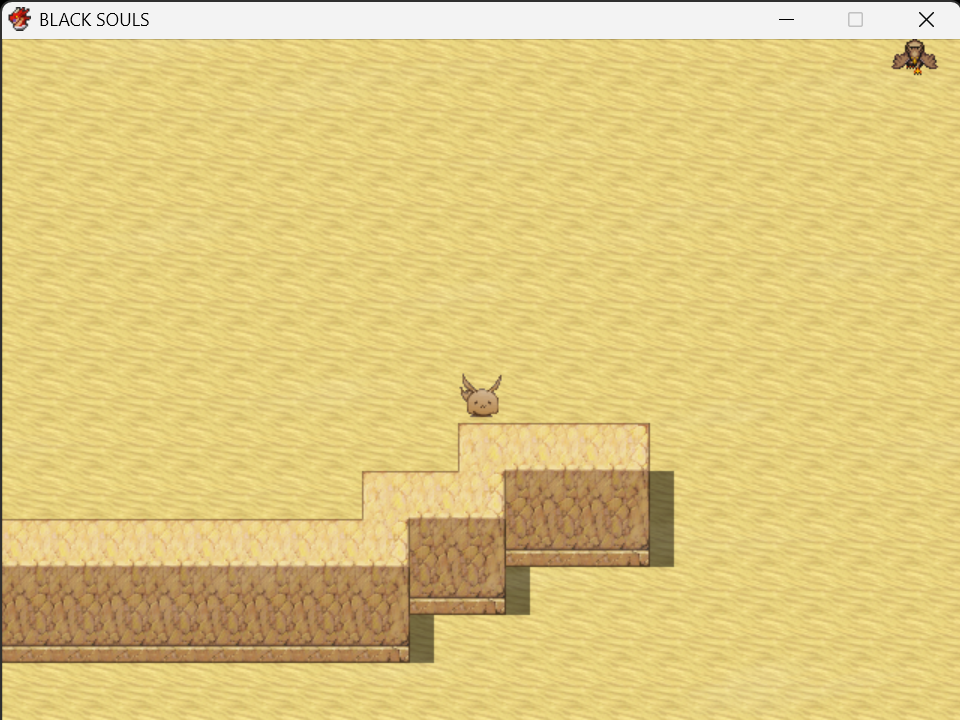Minimize the BLACK SOULS window

[x=786, y=20]
